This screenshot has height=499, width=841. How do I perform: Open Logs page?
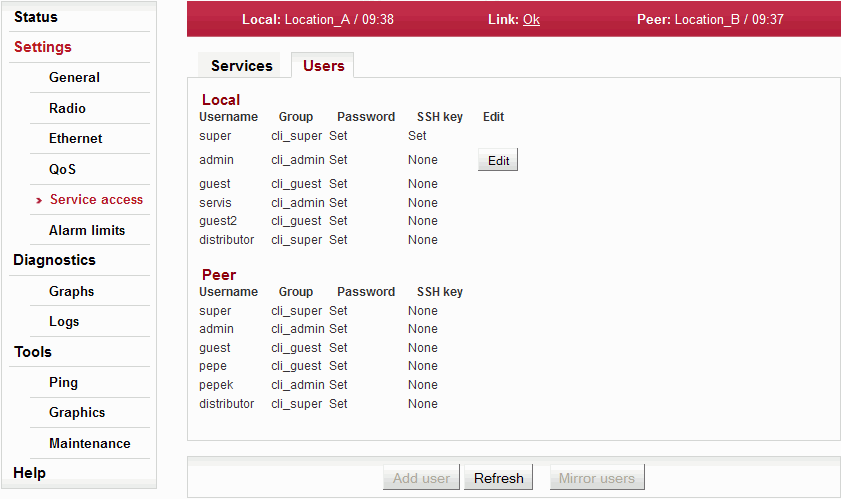pyautogui.click(x=64, y=321)
